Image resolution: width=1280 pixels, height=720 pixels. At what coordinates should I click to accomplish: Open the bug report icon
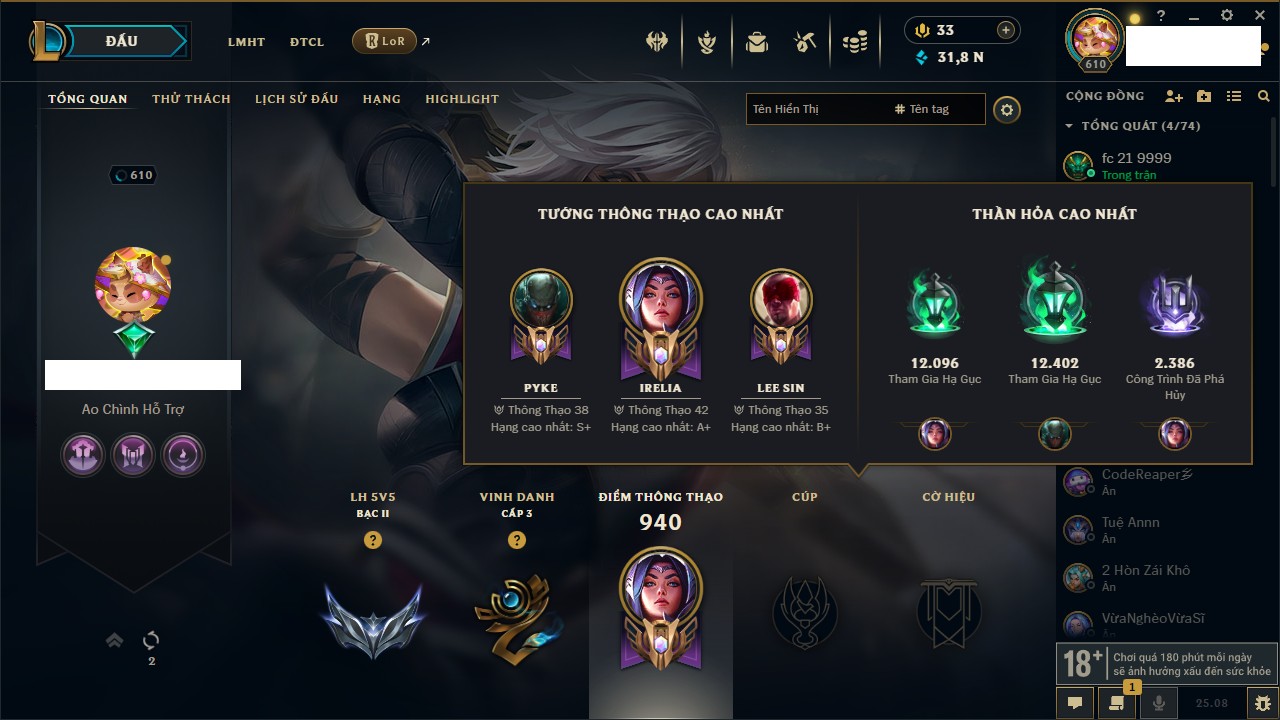pos(1263,703)
